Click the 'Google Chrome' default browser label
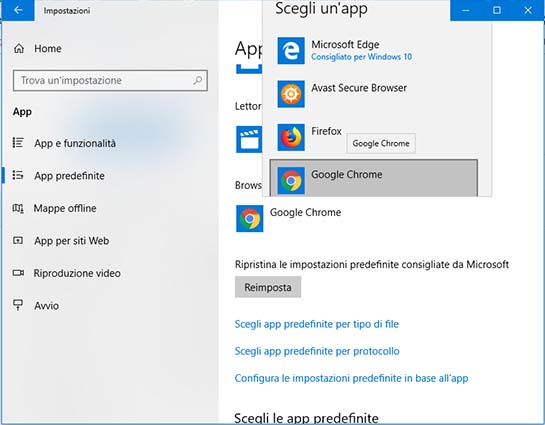This screenshot has width=545, height=425. coord(305,212)
